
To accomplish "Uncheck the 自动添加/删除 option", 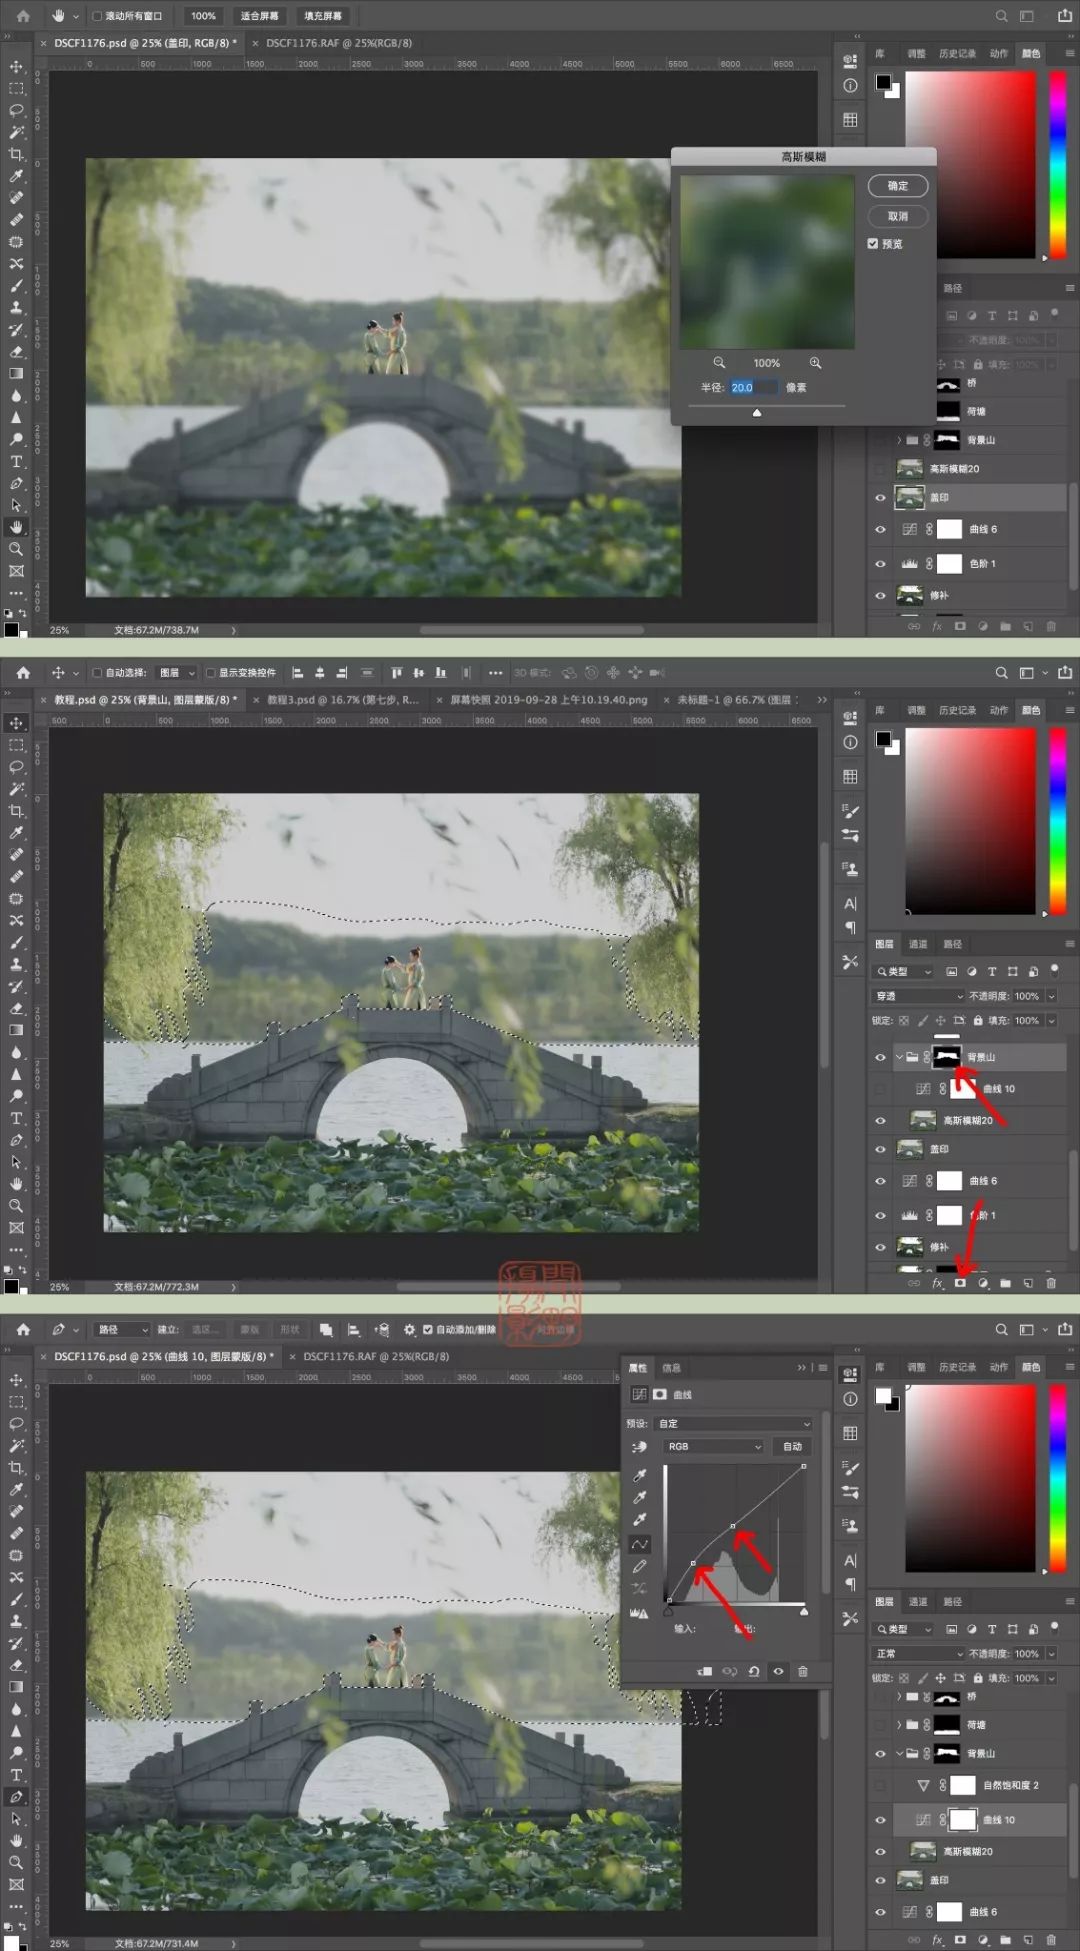I will [428, 1330].
